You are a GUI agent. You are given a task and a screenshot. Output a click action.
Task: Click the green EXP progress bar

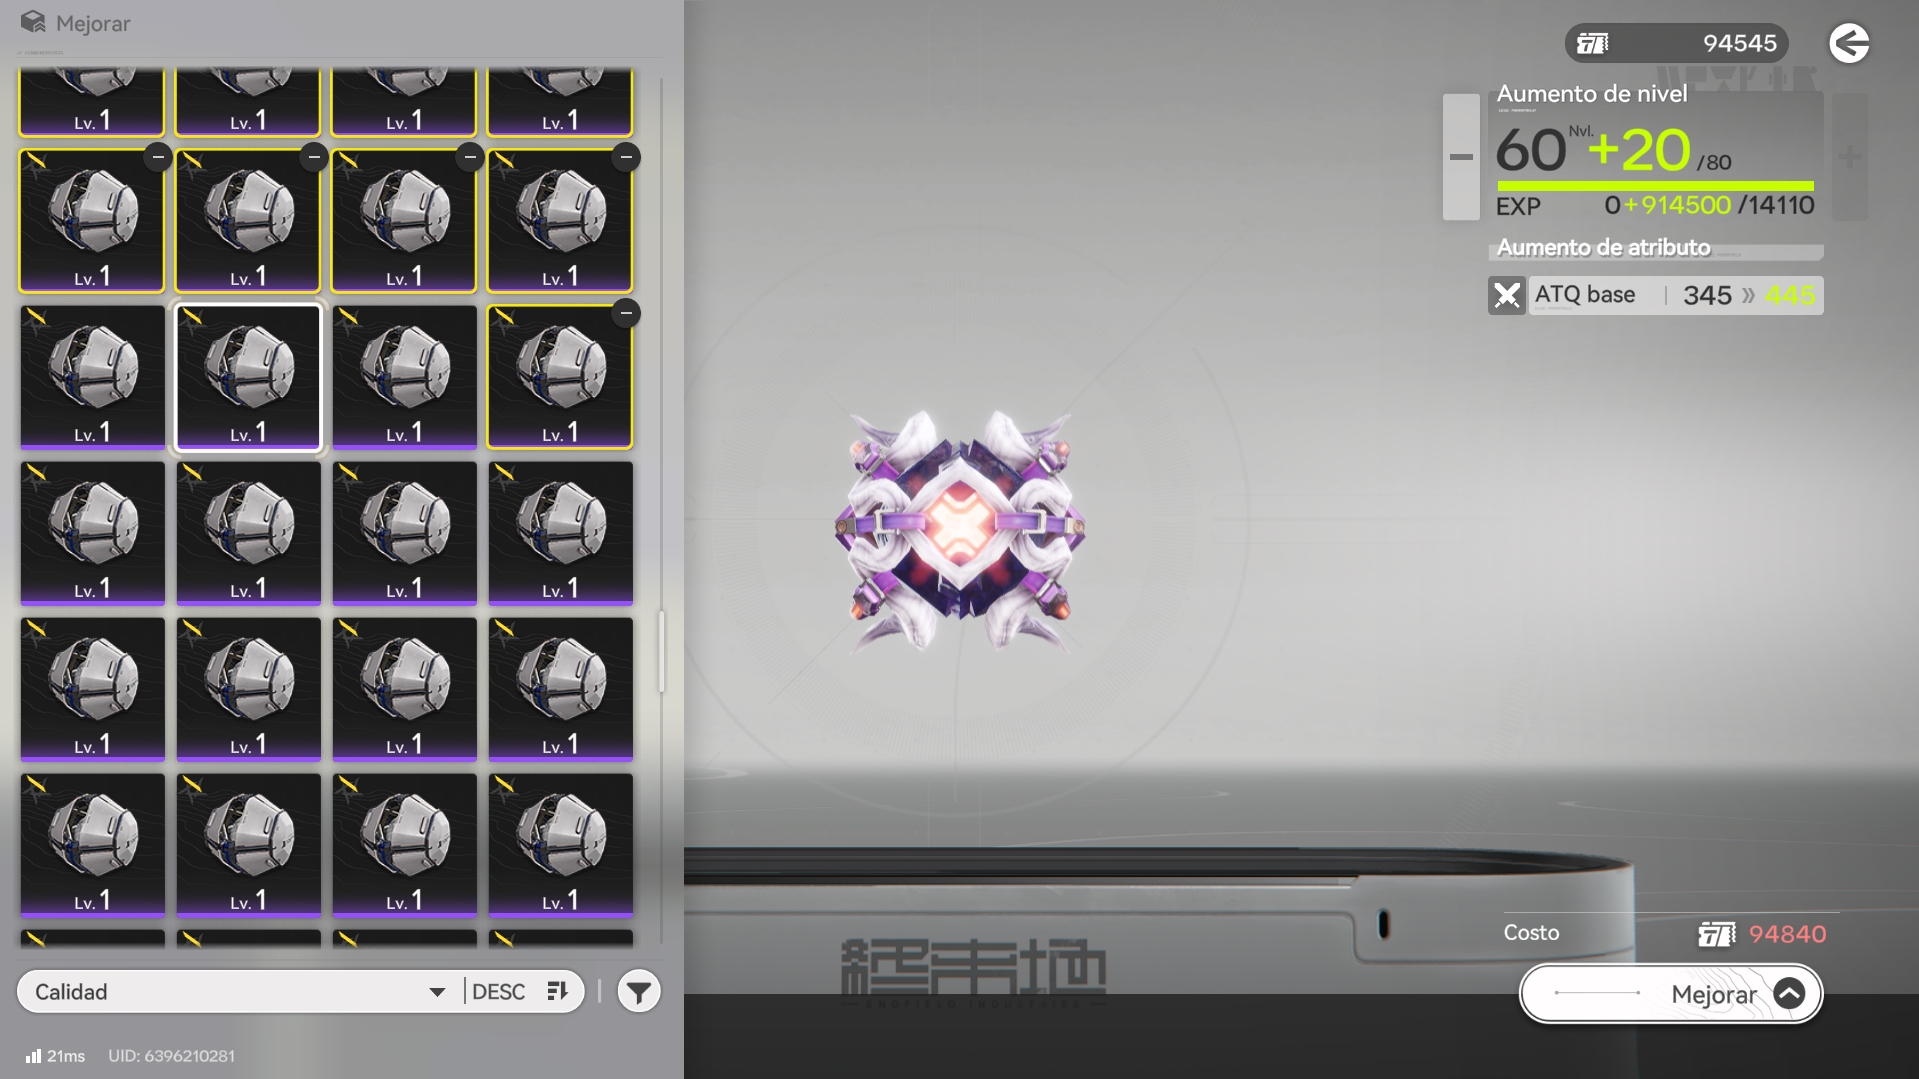pos(1654,186)
